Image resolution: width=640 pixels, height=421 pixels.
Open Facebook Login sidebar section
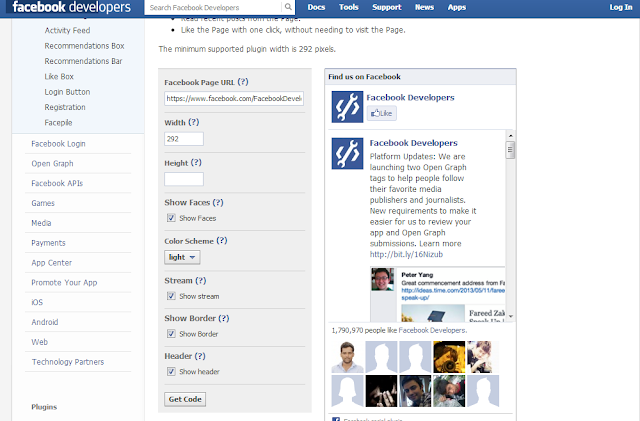pos(58,144)
